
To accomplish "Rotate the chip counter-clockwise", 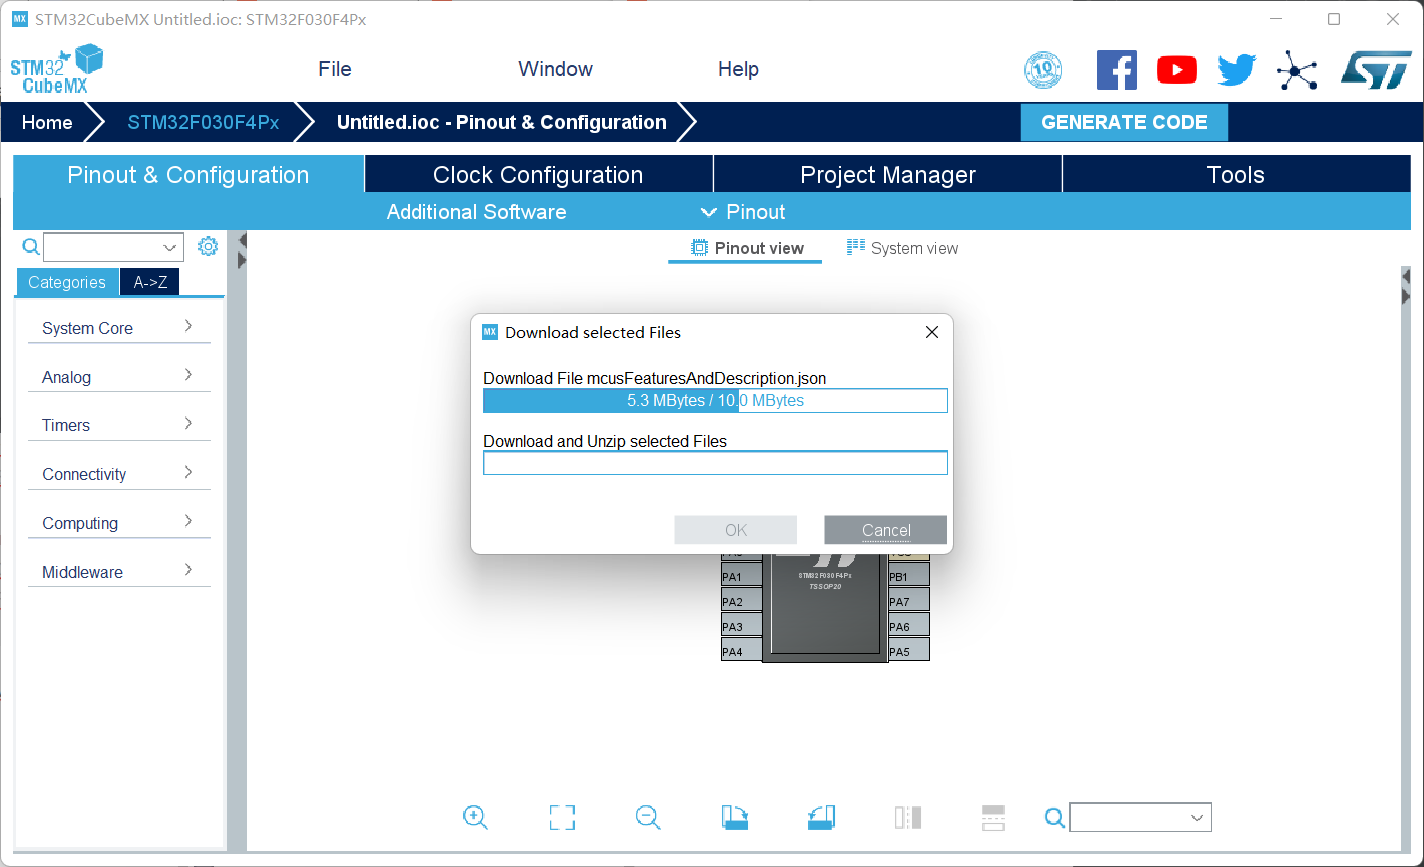I will tap(821, 818).
